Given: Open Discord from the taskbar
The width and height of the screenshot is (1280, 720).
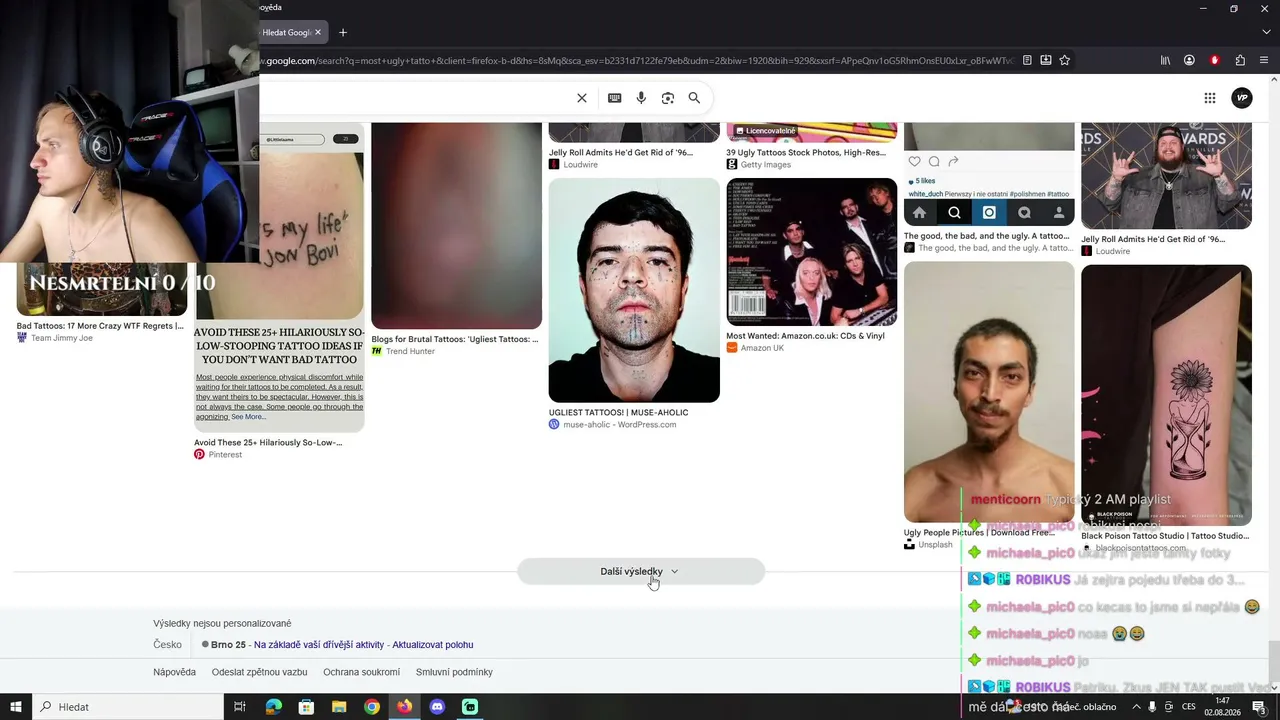Looking at the screenshot, I should pyautogui.click(x=437, y=707).
